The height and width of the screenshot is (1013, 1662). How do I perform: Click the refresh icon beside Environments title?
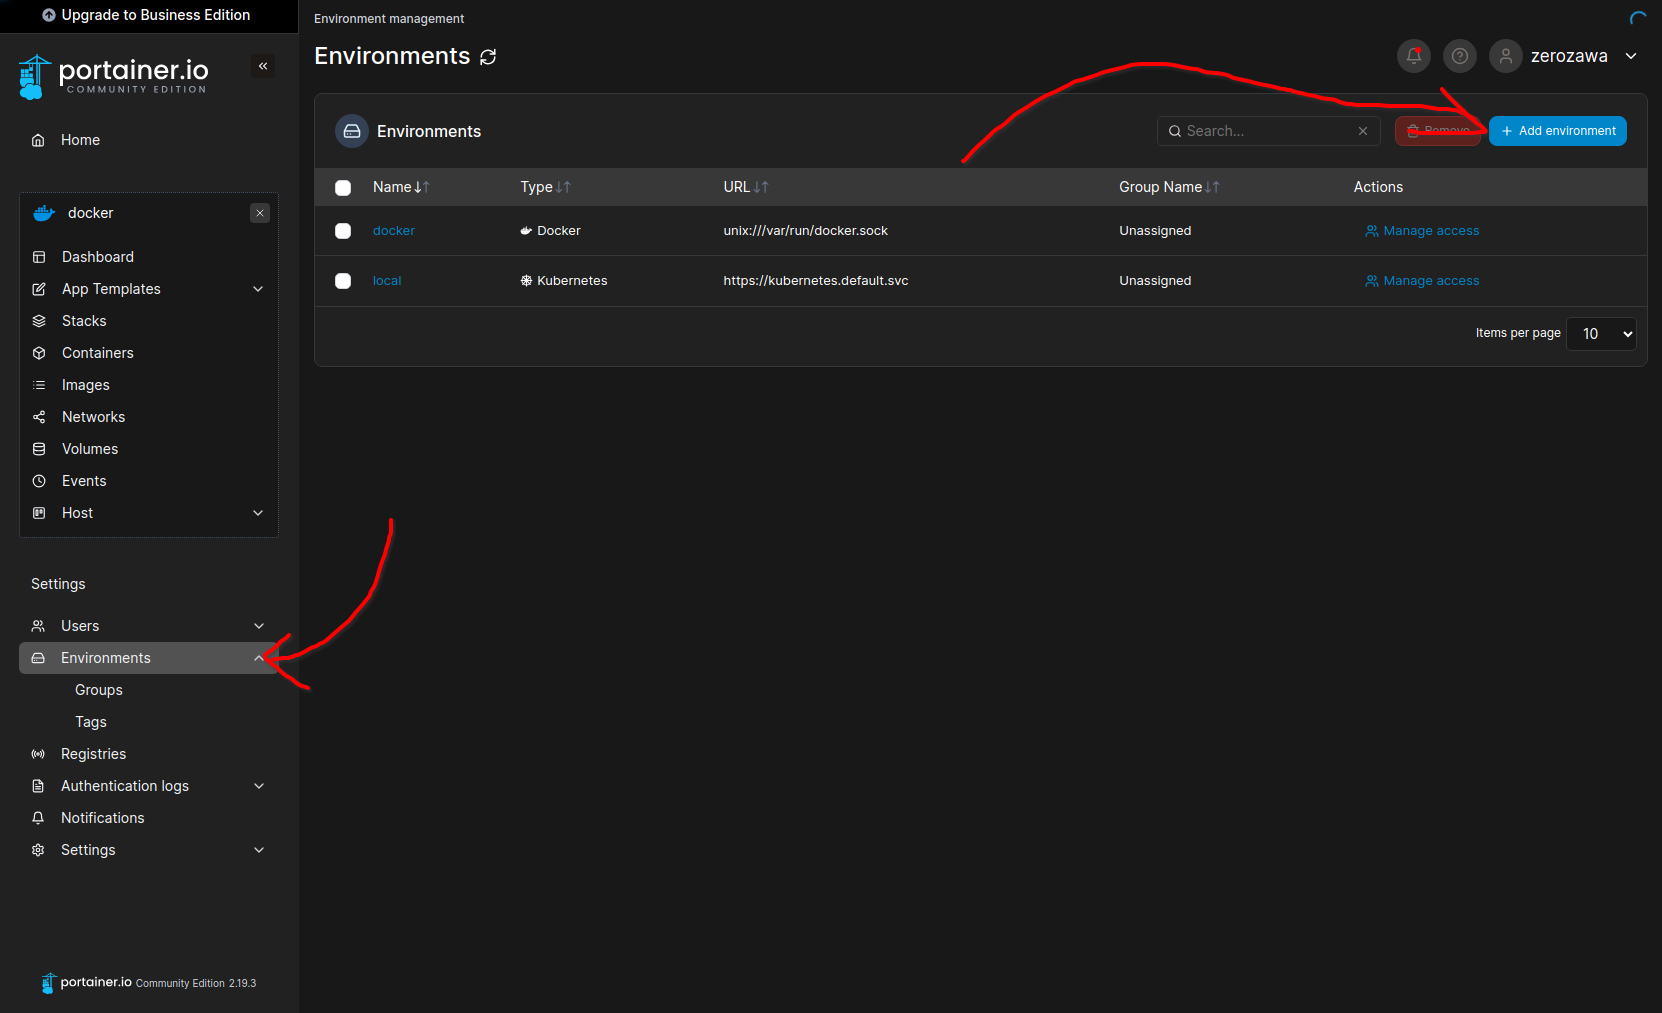[x=488, y=57]
